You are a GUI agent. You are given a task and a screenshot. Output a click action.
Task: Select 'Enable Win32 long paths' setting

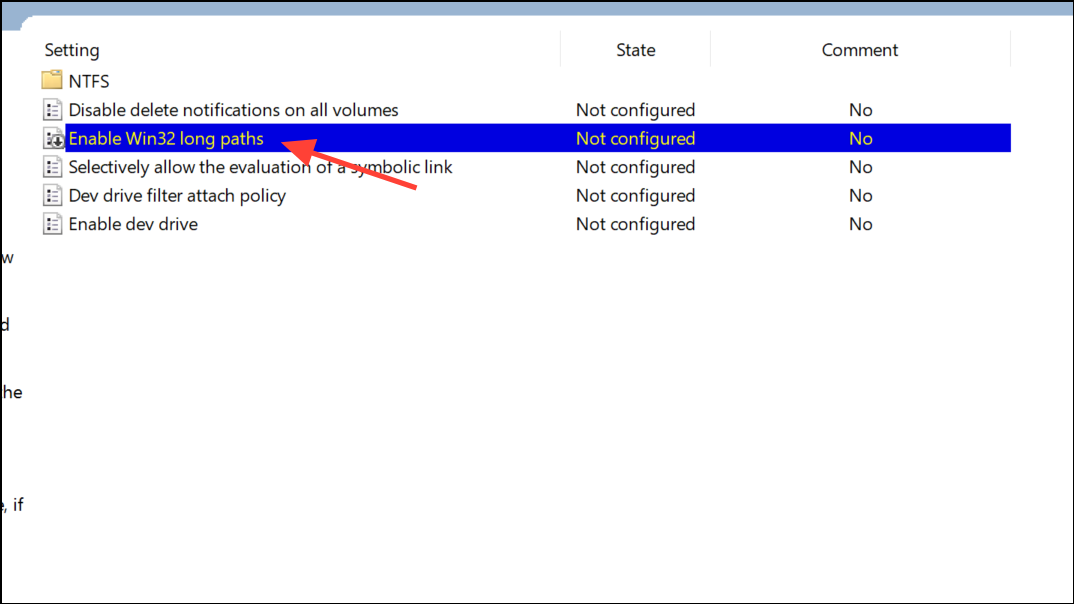pos(166,139)
